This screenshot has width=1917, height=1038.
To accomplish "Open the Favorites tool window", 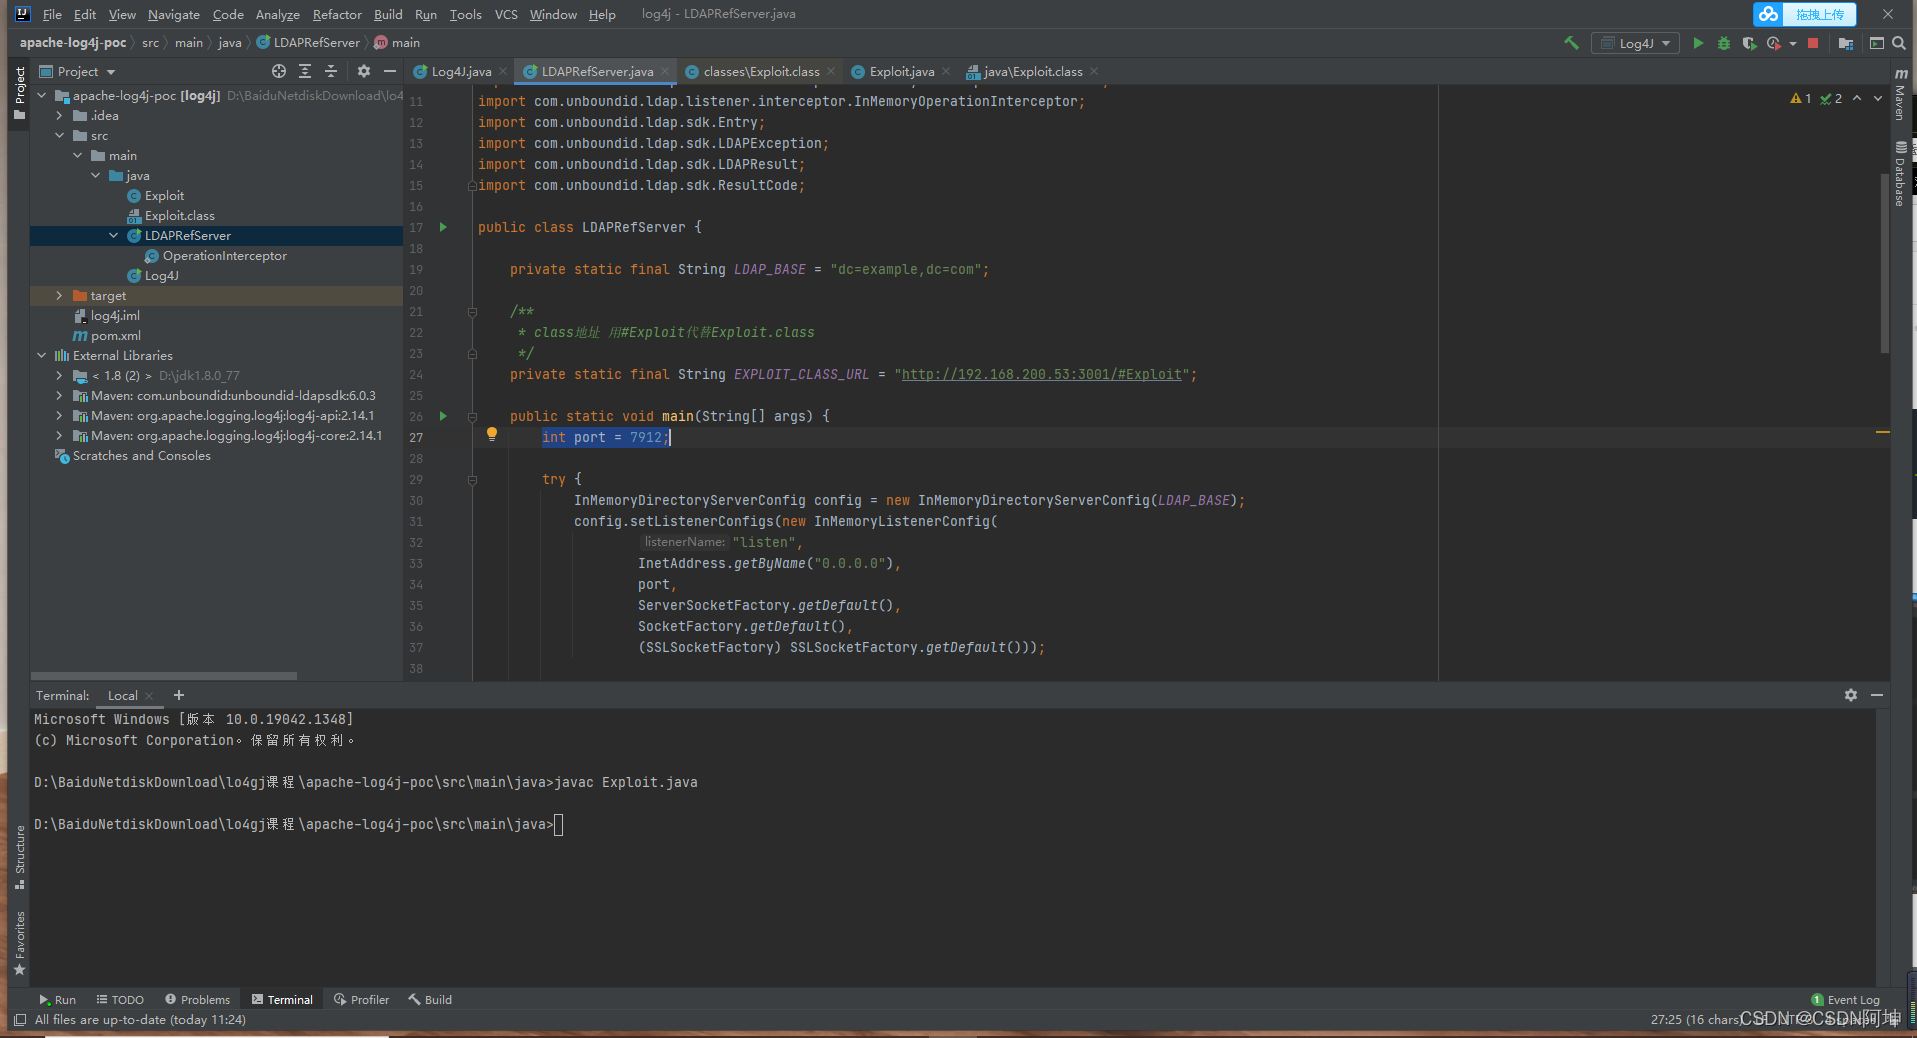I will tap(19, 943).
